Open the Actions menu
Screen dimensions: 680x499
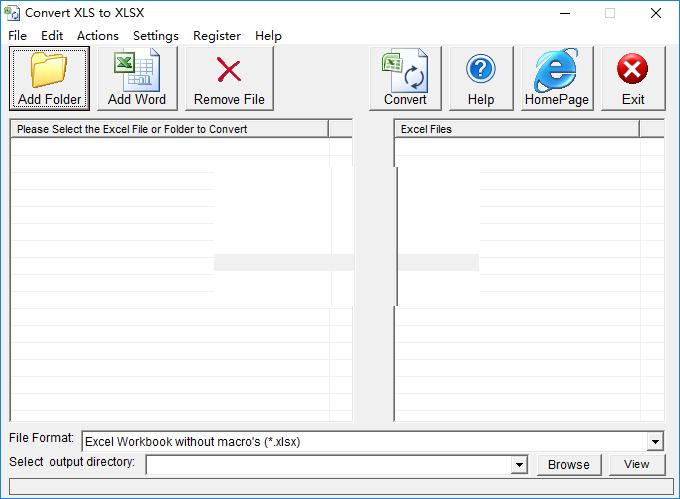tap(98, 36)
